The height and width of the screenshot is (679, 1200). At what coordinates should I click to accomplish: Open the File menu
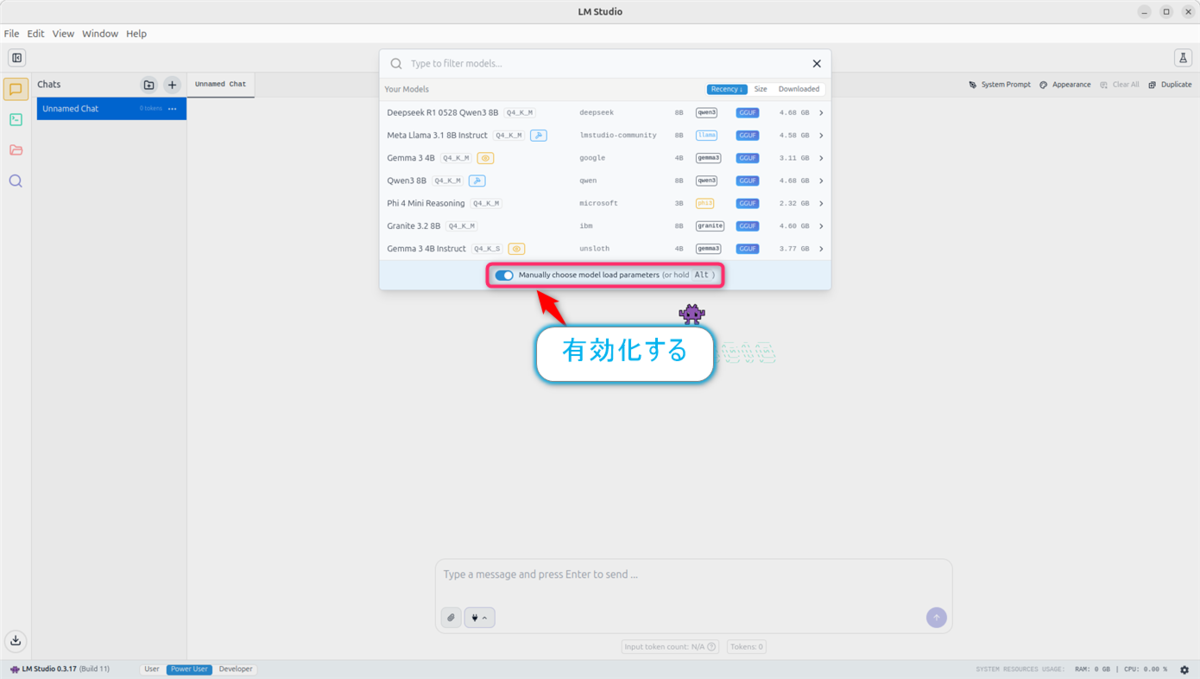pyautogui.click(x=12, y=33)
